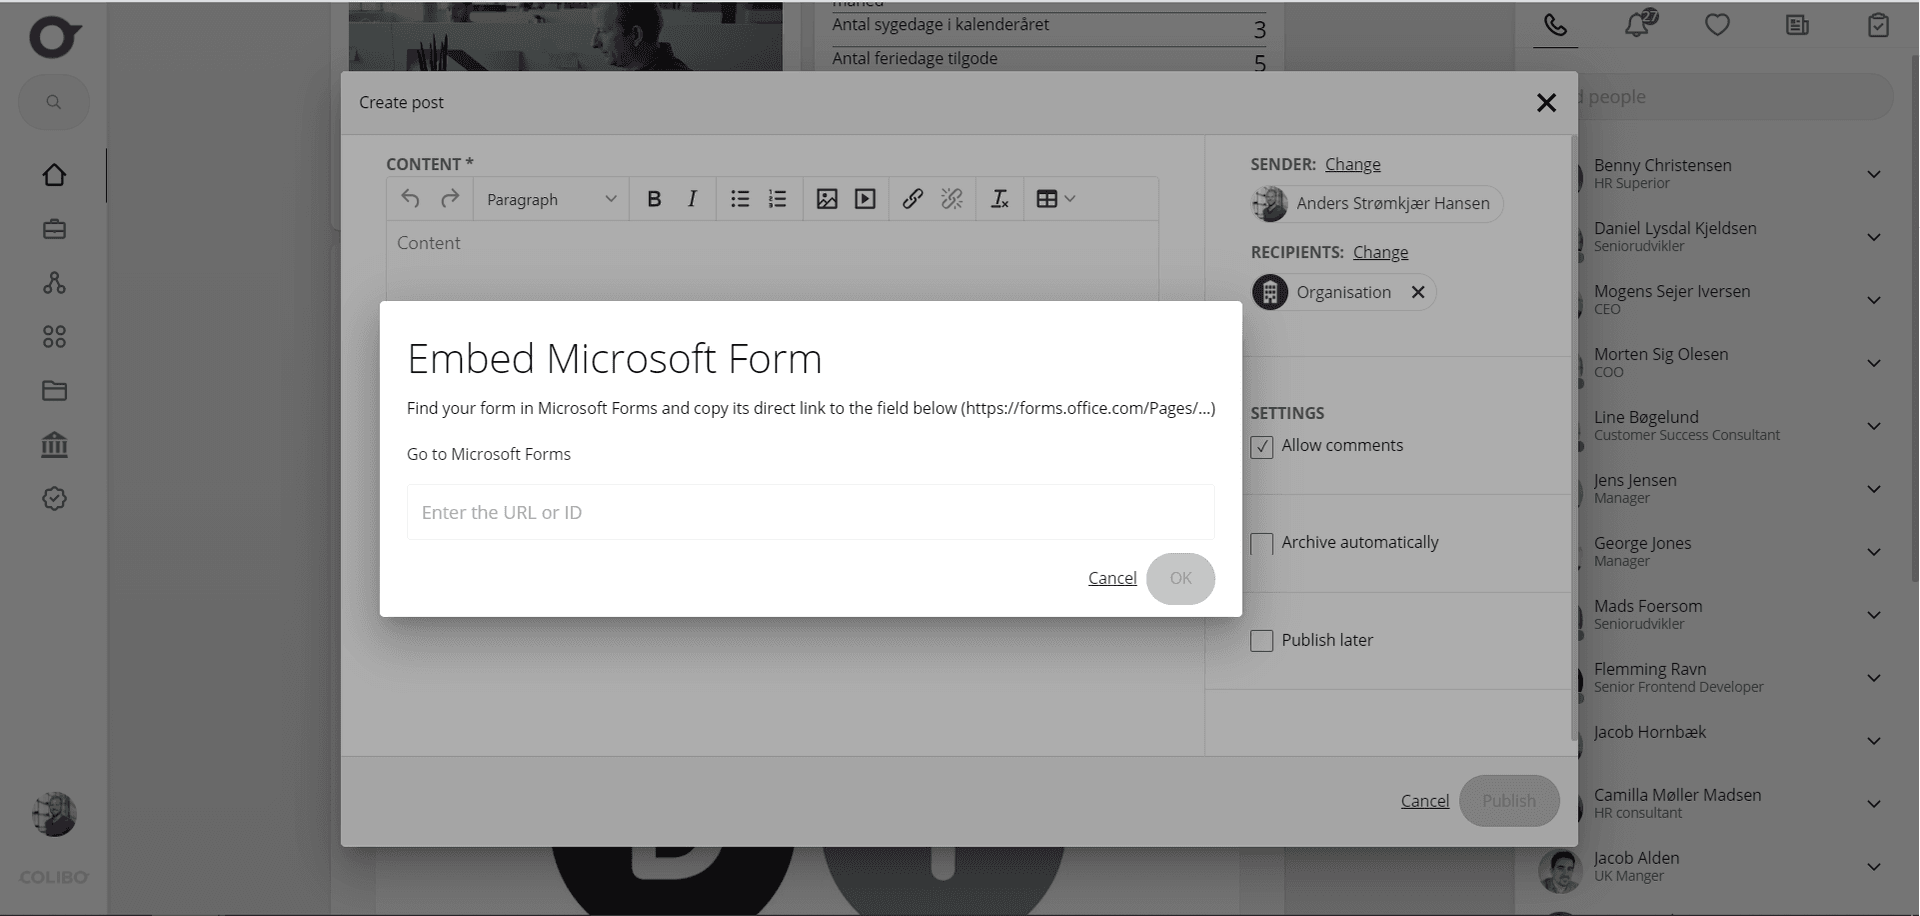Expand Flemming Ravn's contact entry
Image resolution: width=1920 pixels, height=916 pixels.
tap(1874, 678)
